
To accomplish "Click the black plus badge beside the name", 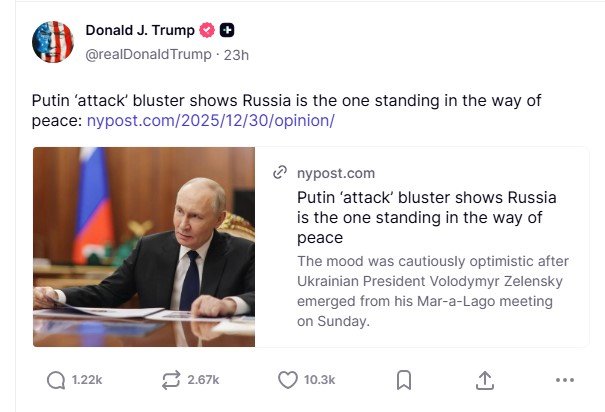I will tap(228, 30).
